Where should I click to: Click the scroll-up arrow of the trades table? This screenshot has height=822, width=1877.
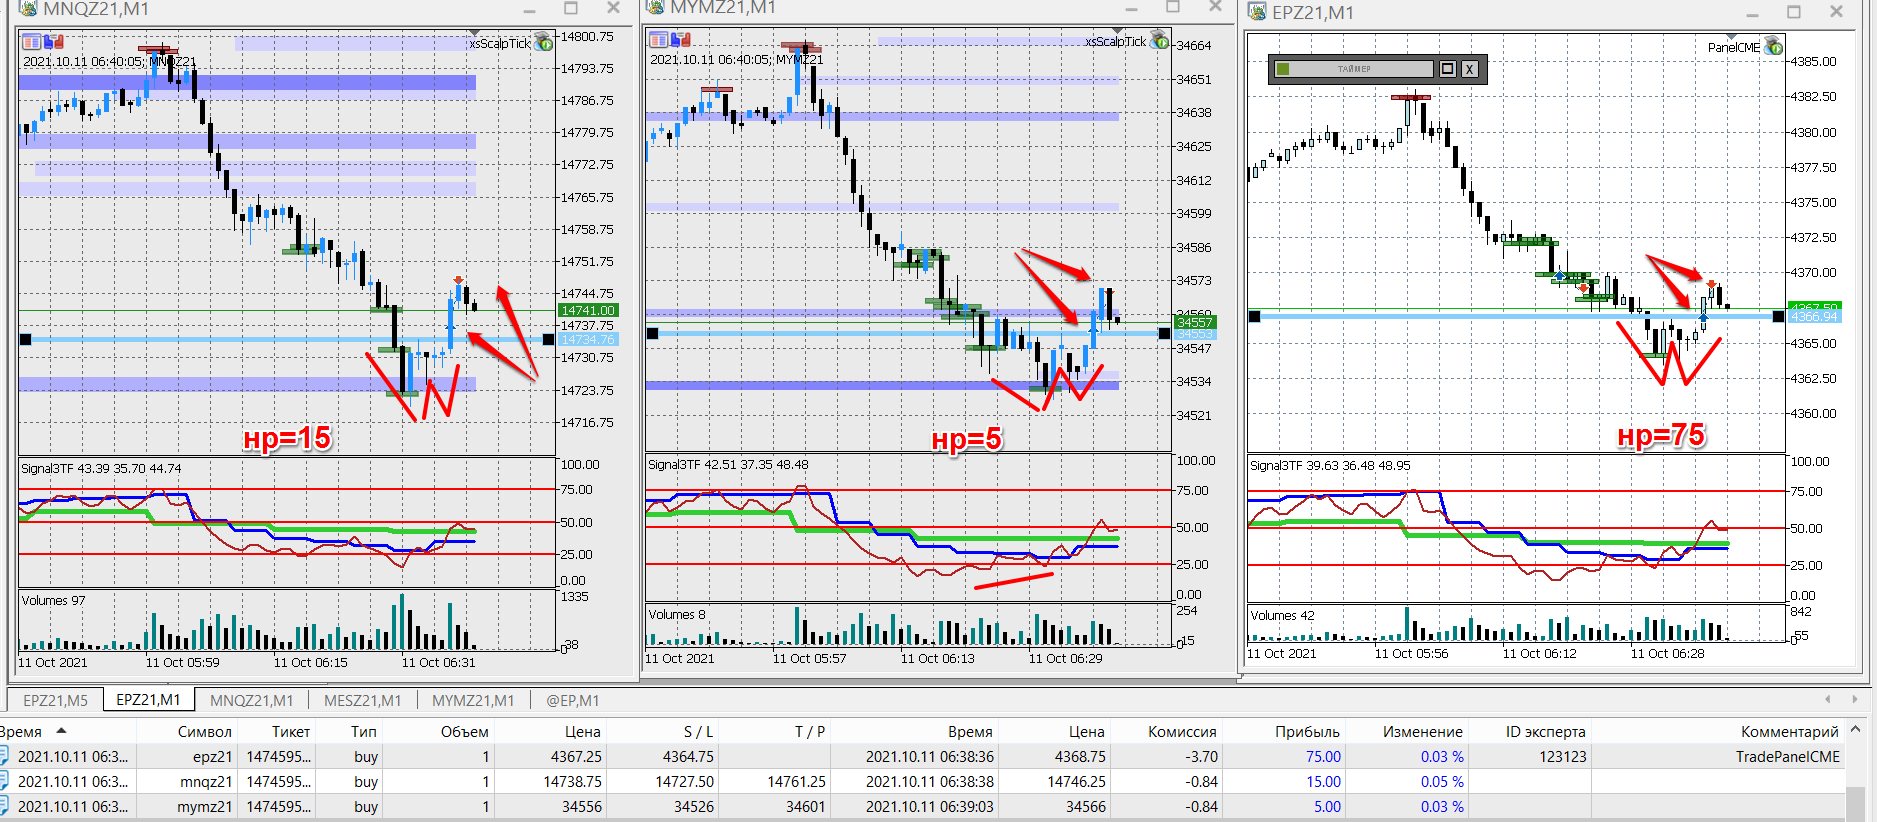tap(1855, 730)
